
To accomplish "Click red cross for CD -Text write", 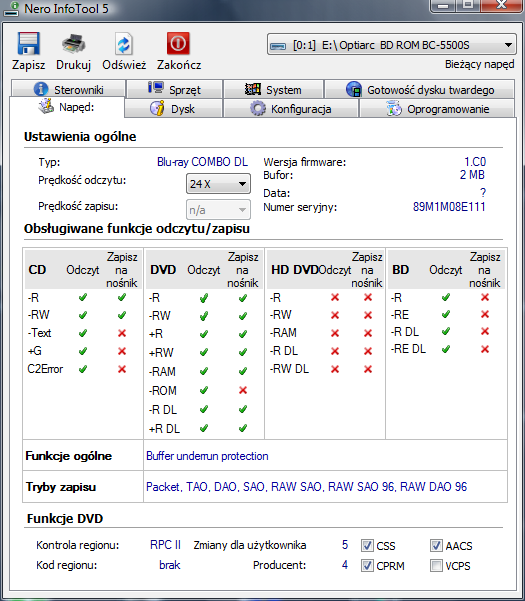I will pyautogui.click(x=122, y=333).
